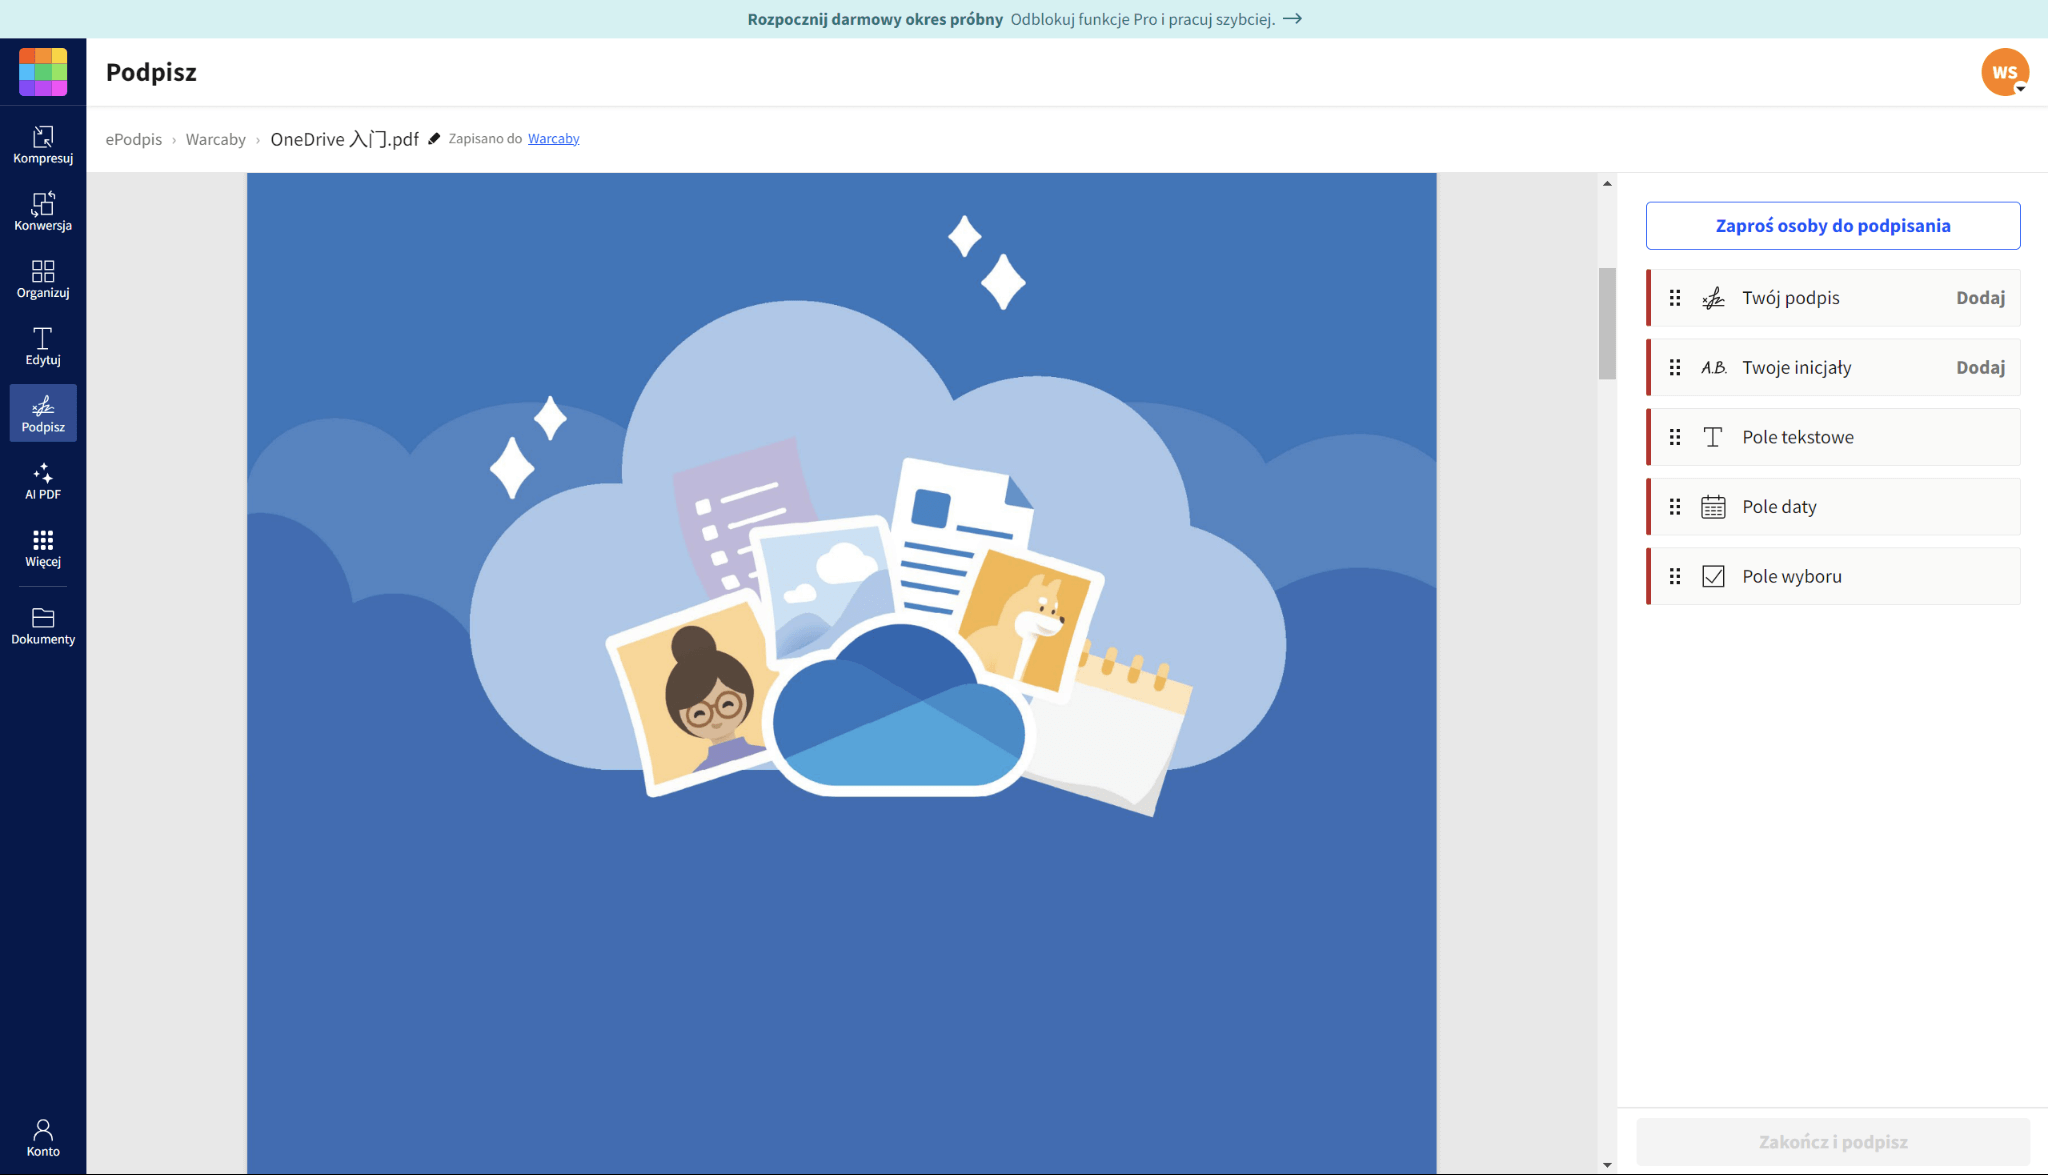Navigate to ePodpis breadcrumb
2048x1175 pixels.
tap(133, 139)
